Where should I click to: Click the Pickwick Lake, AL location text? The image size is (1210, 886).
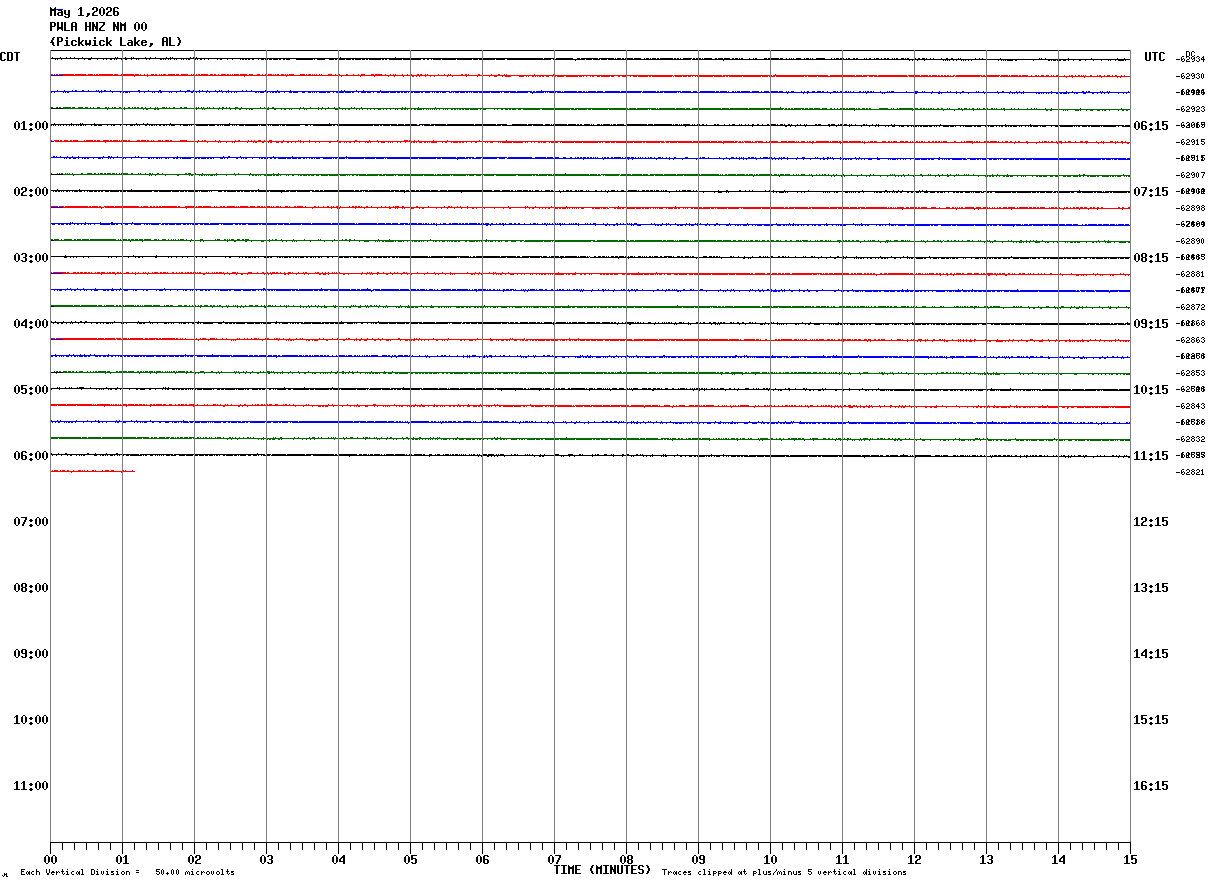pyautogui.click(x=116, y=42)
